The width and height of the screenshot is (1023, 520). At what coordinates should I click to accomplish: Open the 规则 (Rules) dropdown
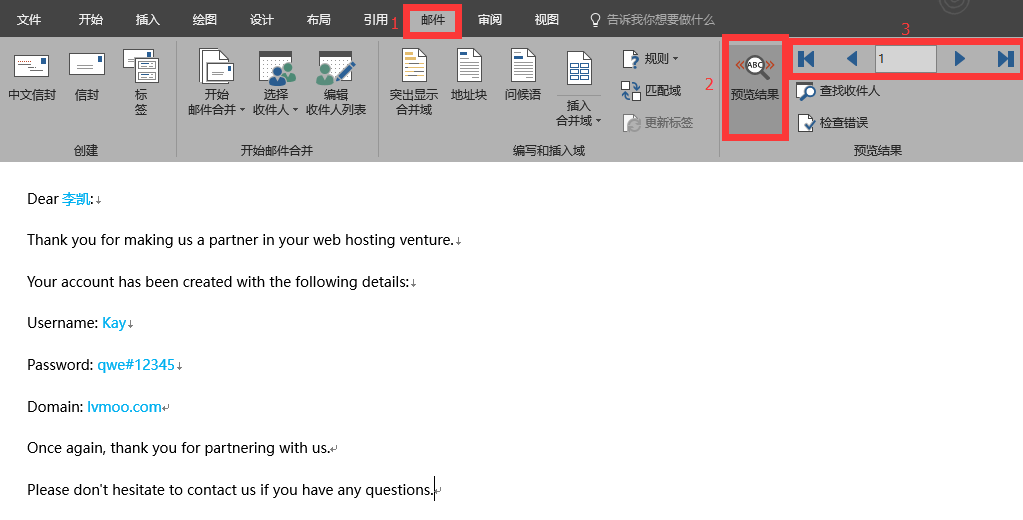click(x=651, y=59)
